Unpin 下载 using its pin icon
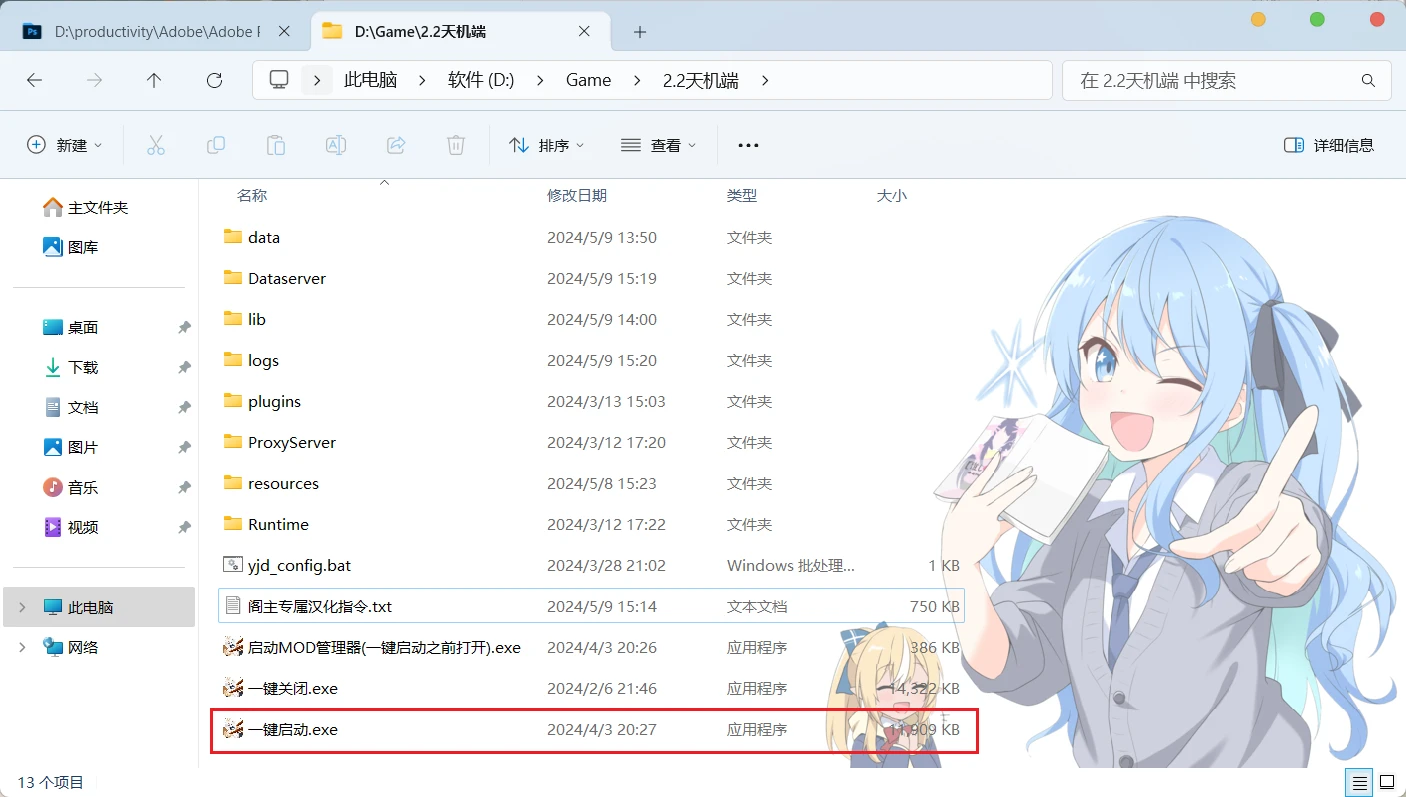 point(184,368)
